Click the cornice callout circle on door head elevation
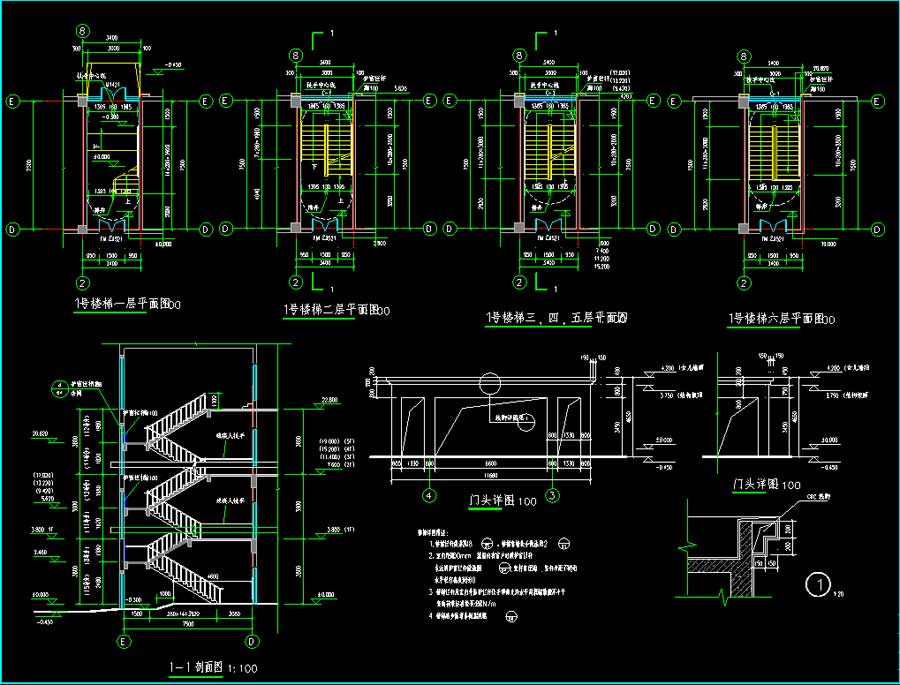This screenshot has height=685, width=900. pyautogui.click(x=490, y=384)
